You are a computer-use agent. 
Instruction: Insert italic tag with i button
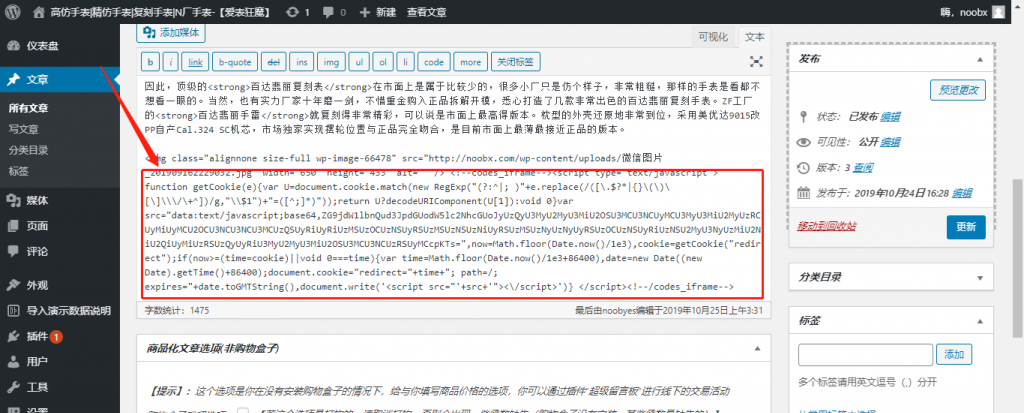[x=170, y=62]
